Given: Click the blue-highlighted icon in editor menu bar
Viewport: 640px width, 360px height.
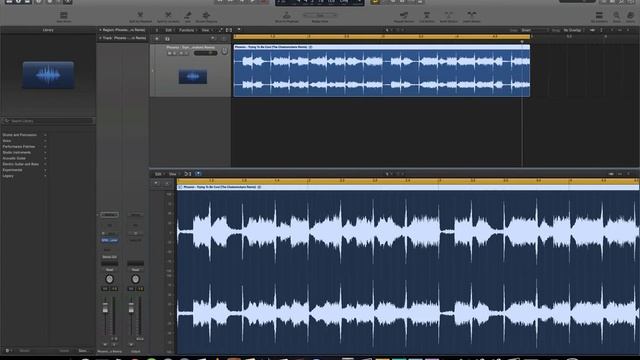Looking at the screenshot, I should (198, 174).
